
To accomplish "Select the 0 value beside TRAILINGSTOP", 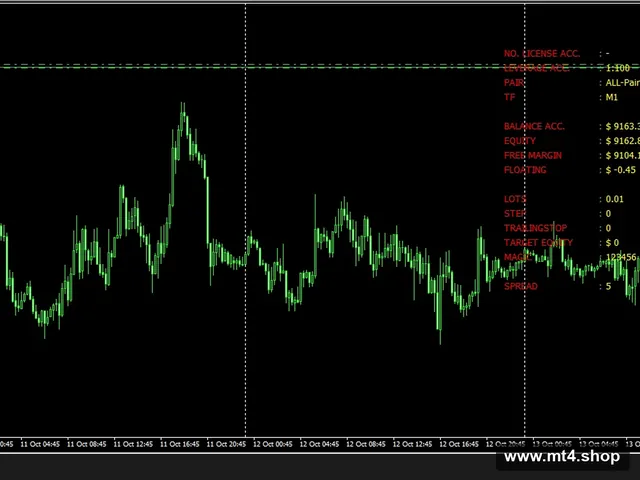I will [x=608, y=228].
